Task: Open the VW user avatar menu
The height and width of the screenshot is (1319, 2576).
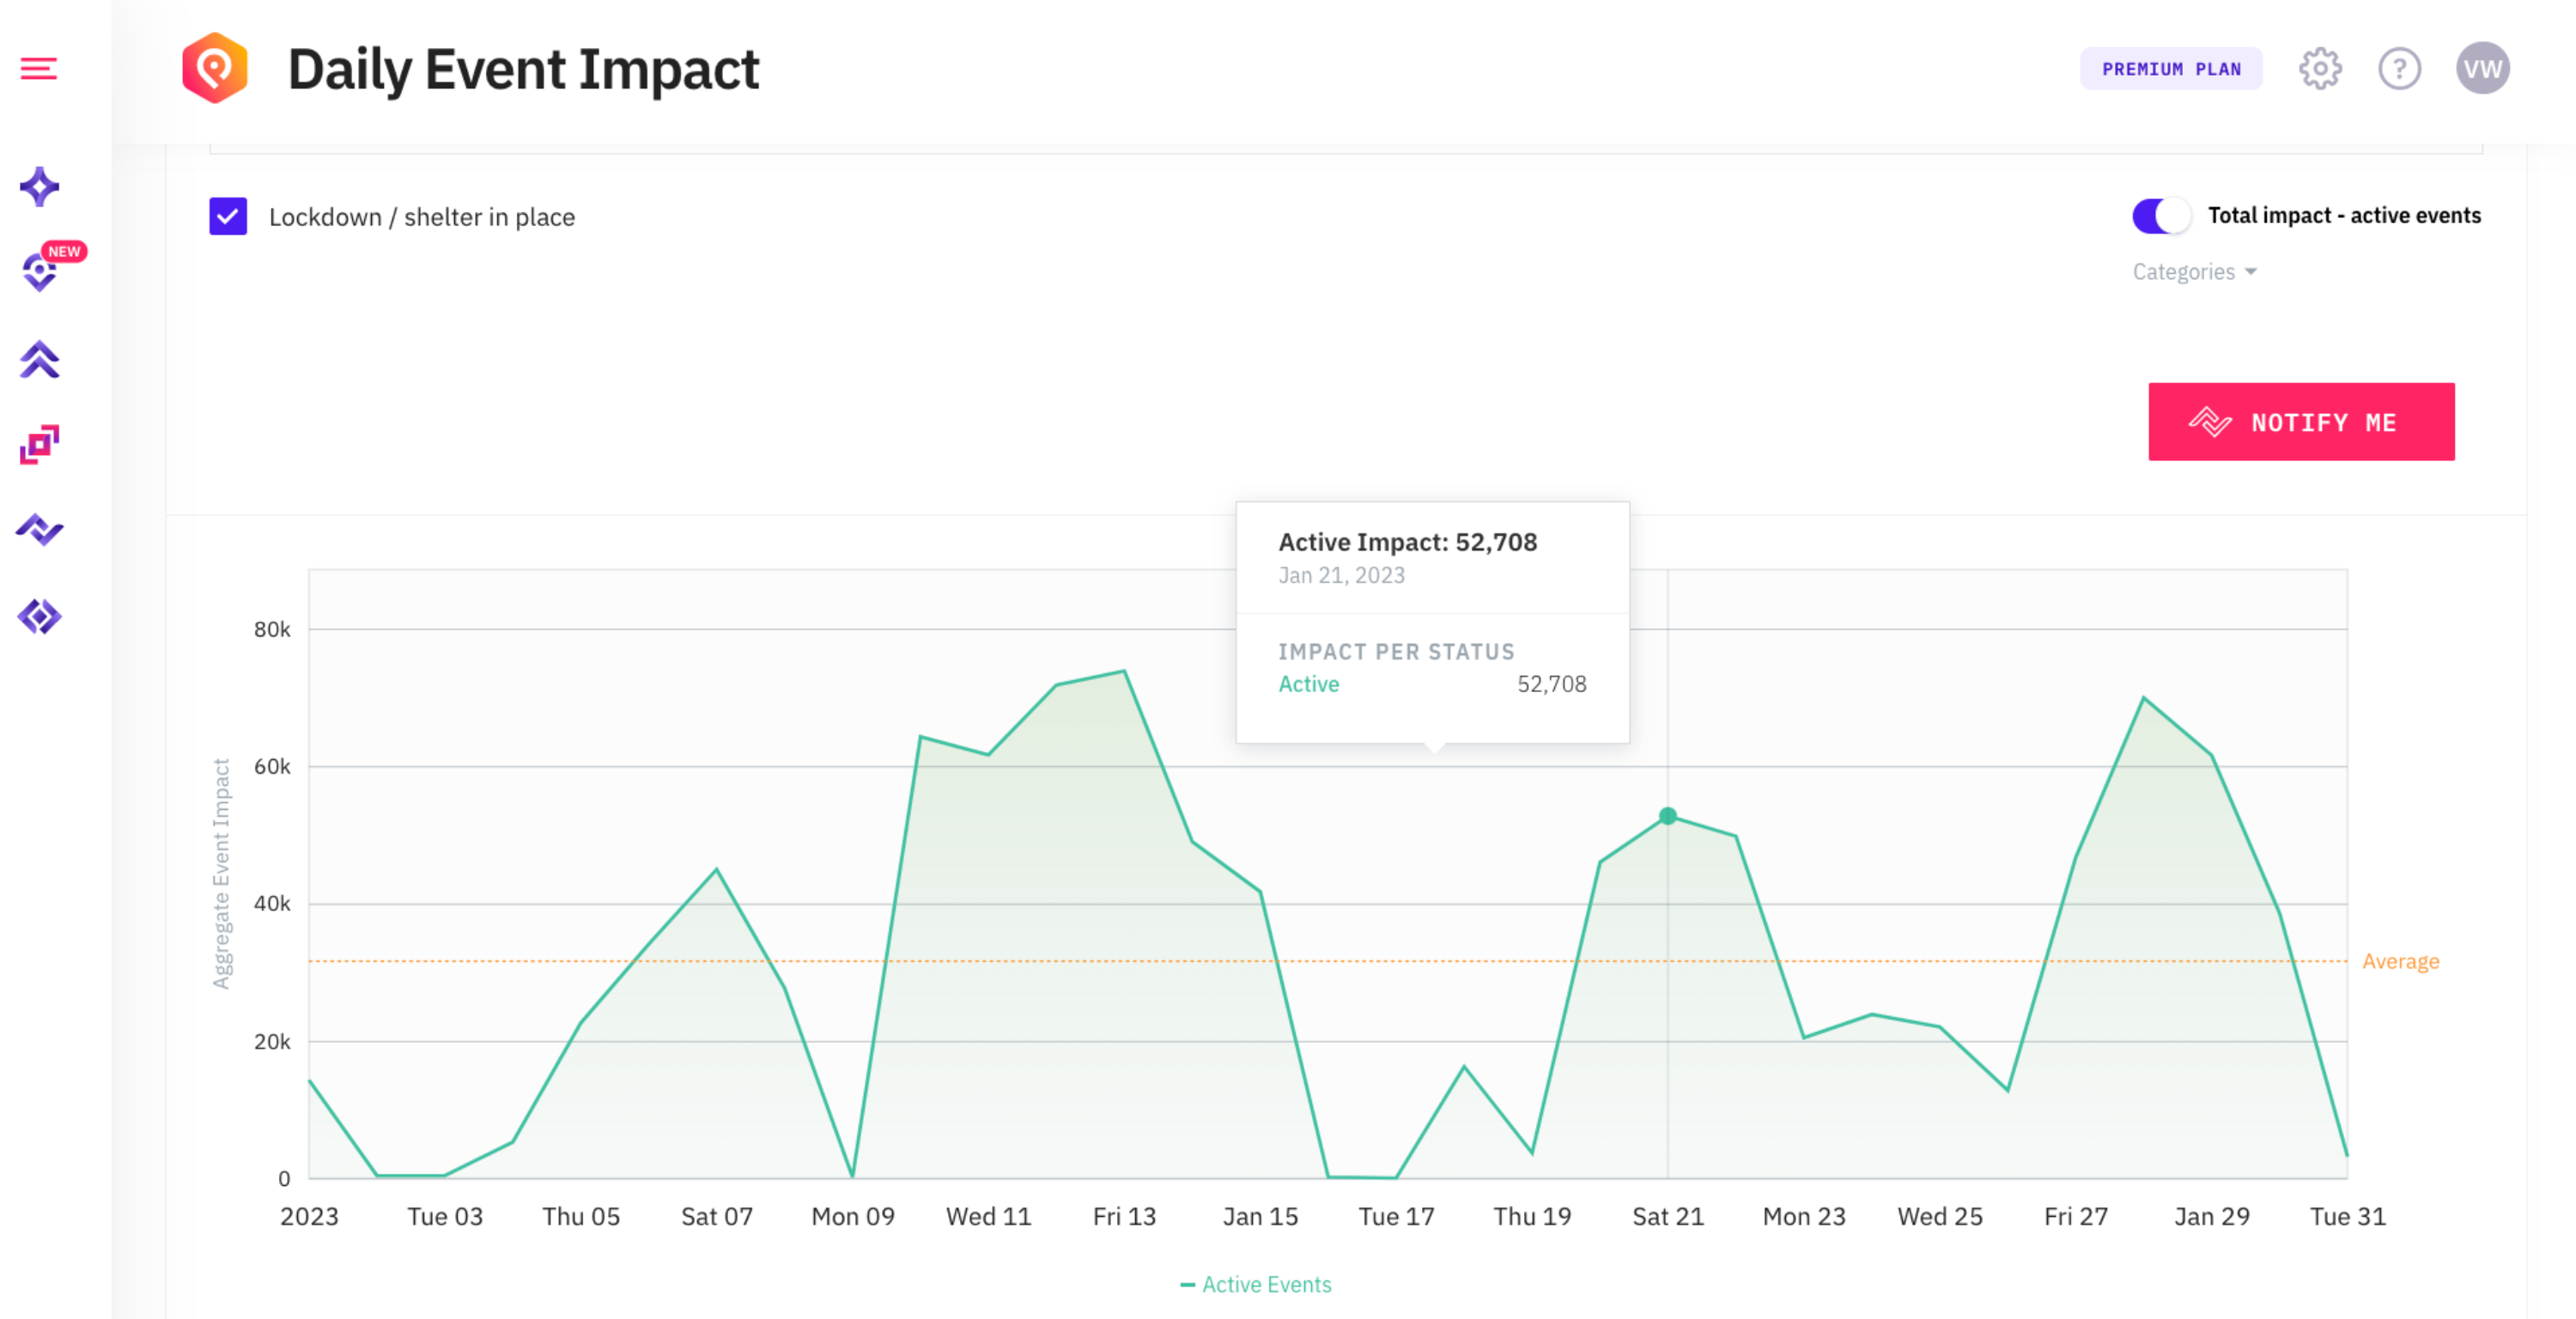Action: pyautogui.click(x=2484, y=68)
